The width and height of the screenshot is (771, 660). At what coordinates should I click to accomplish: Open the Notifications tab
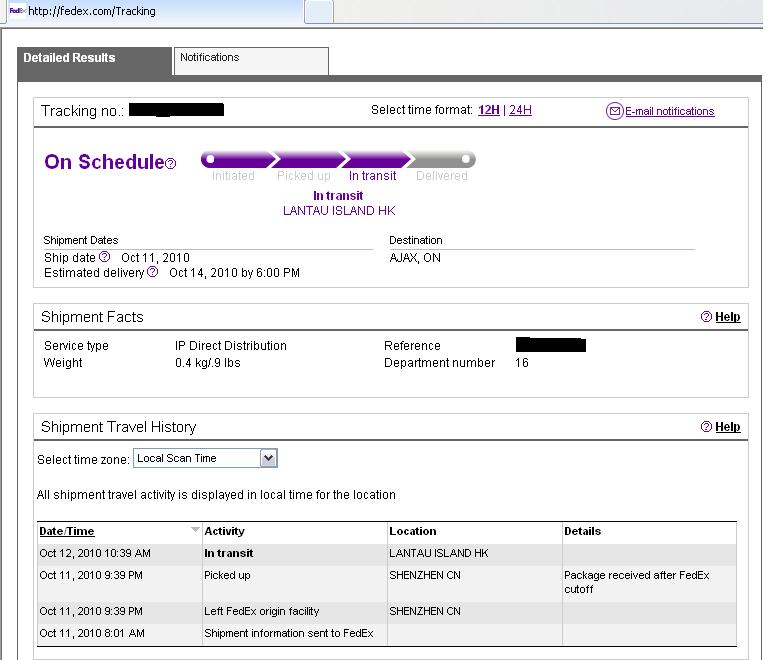tap(250, 59)
